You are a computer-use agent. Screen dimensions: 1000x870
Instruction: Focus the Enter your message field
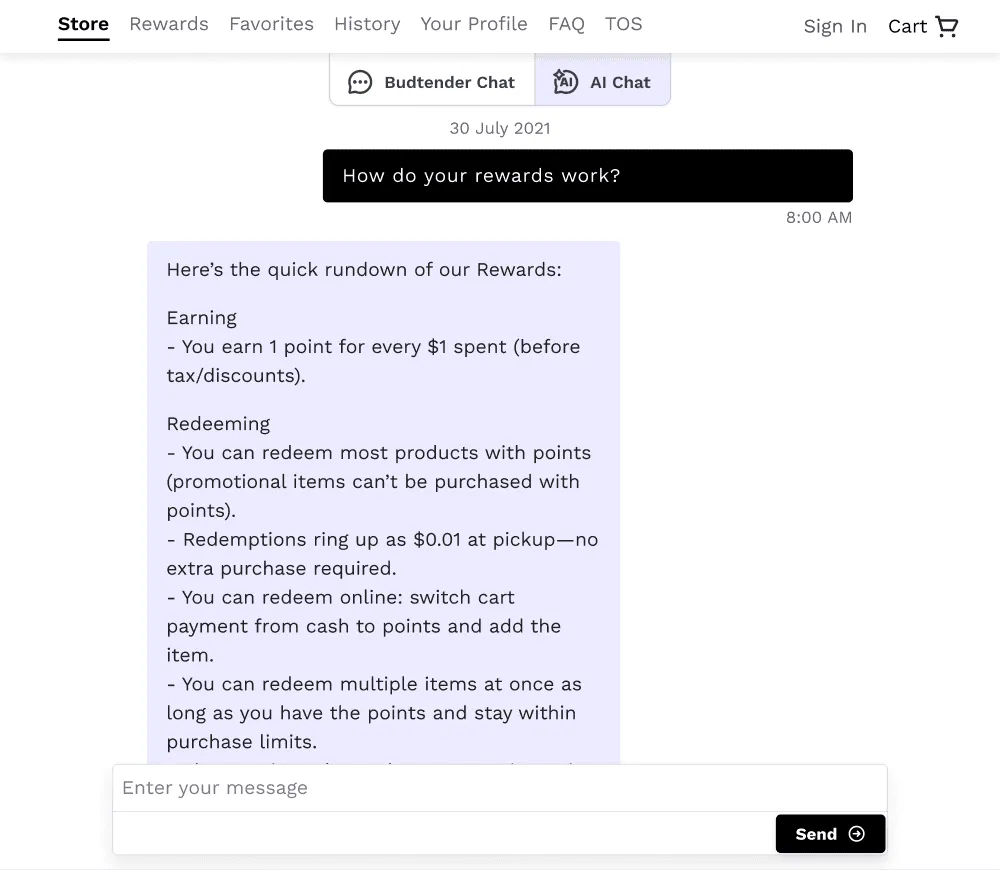[x=500, y=788]
